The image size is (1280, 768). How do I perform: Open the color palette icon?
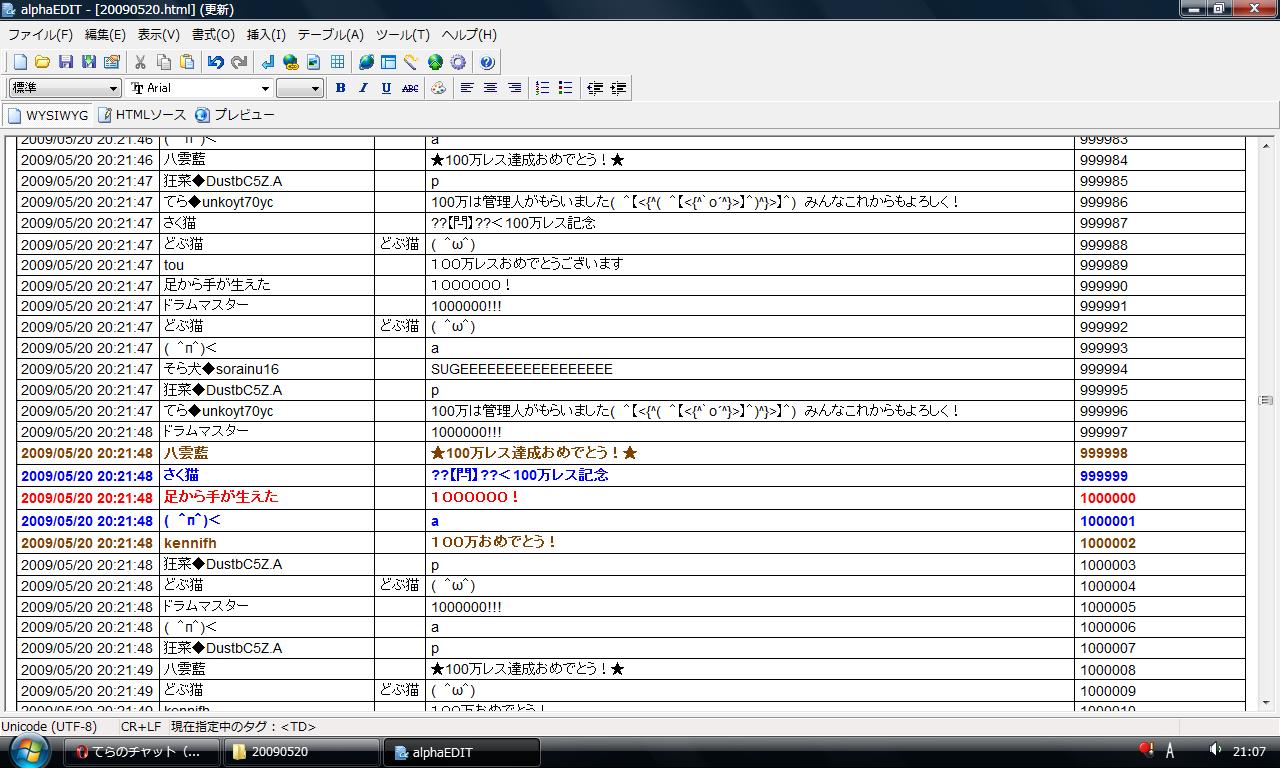click(x=438, y=88)
